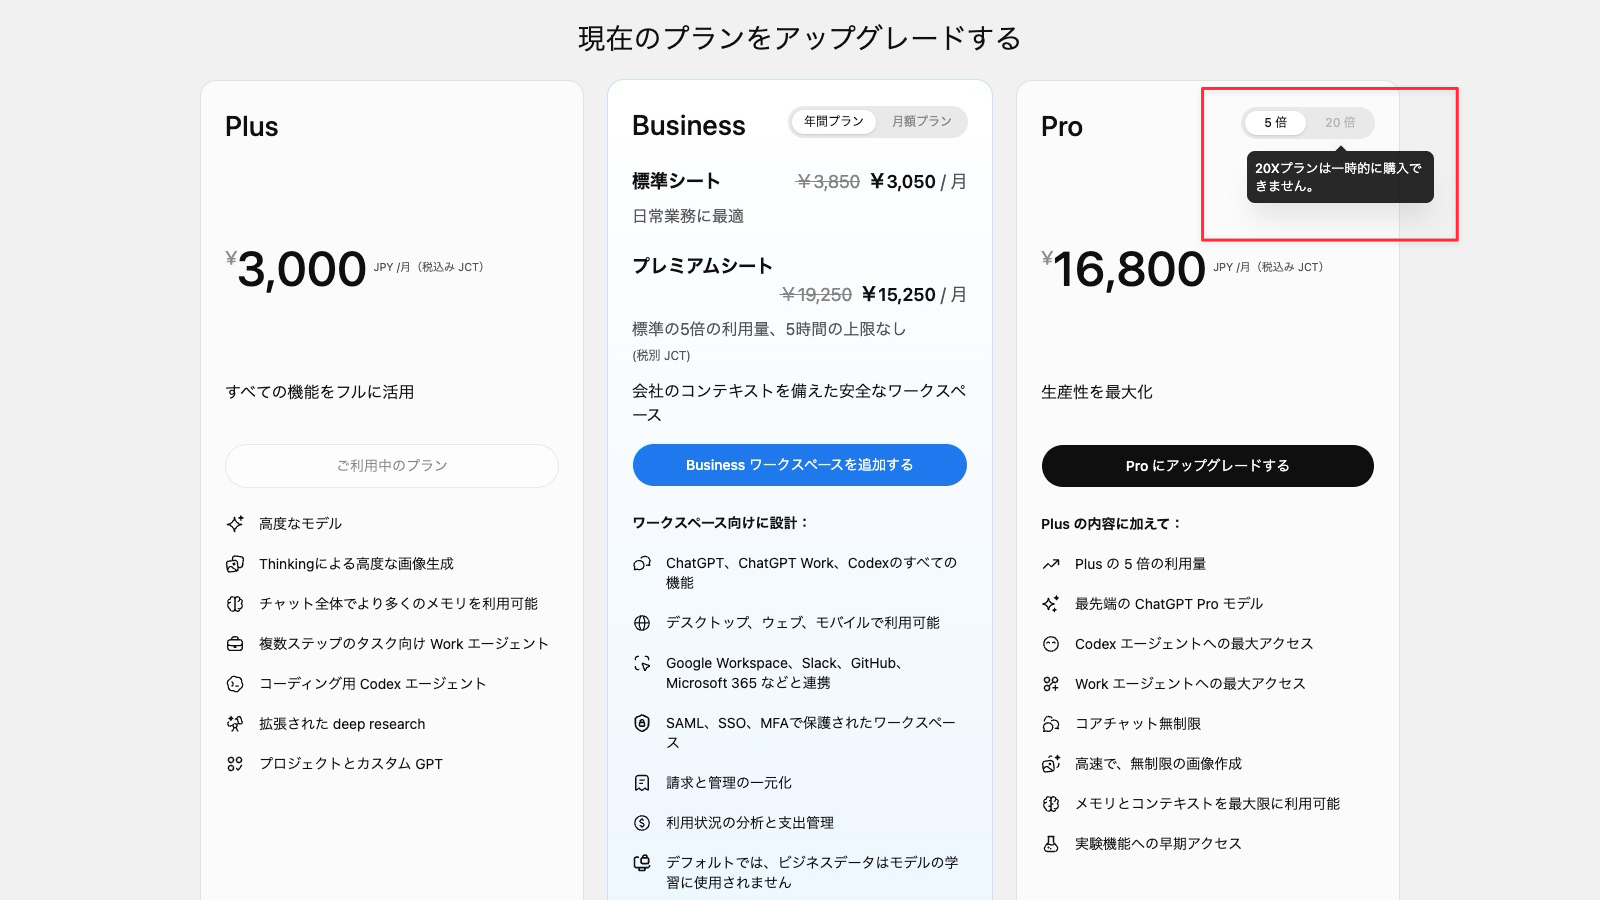Click the ワークスペース向けに設計： heading
The image size is (1600, 900).
pyautogui.click(x=721, y=523)
